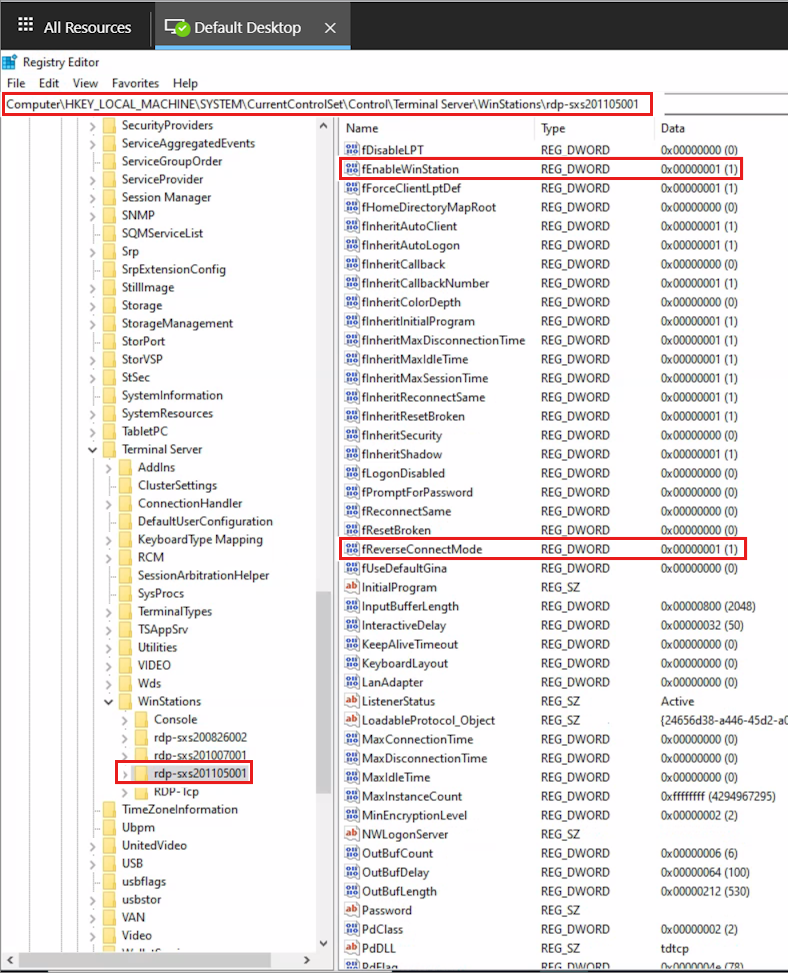Expand the Session Manager key
Screen dimensions: 788x973
[92, 198]
